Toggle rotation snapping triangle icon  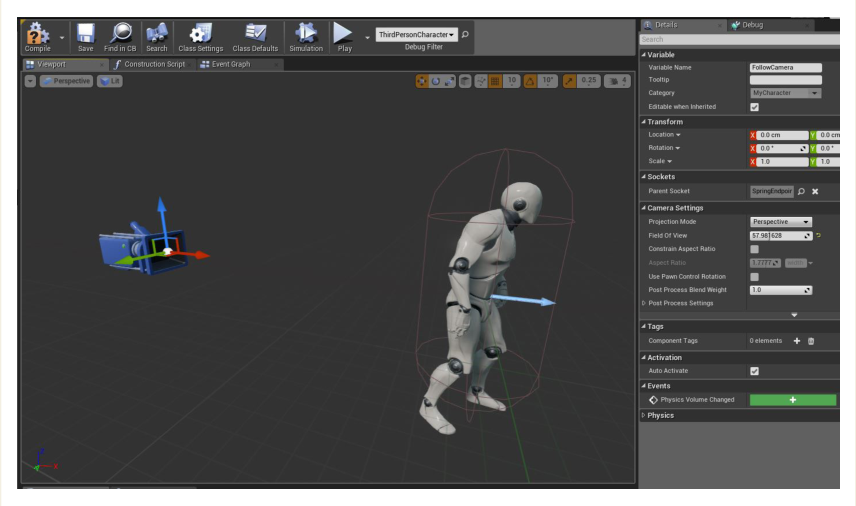530,81
